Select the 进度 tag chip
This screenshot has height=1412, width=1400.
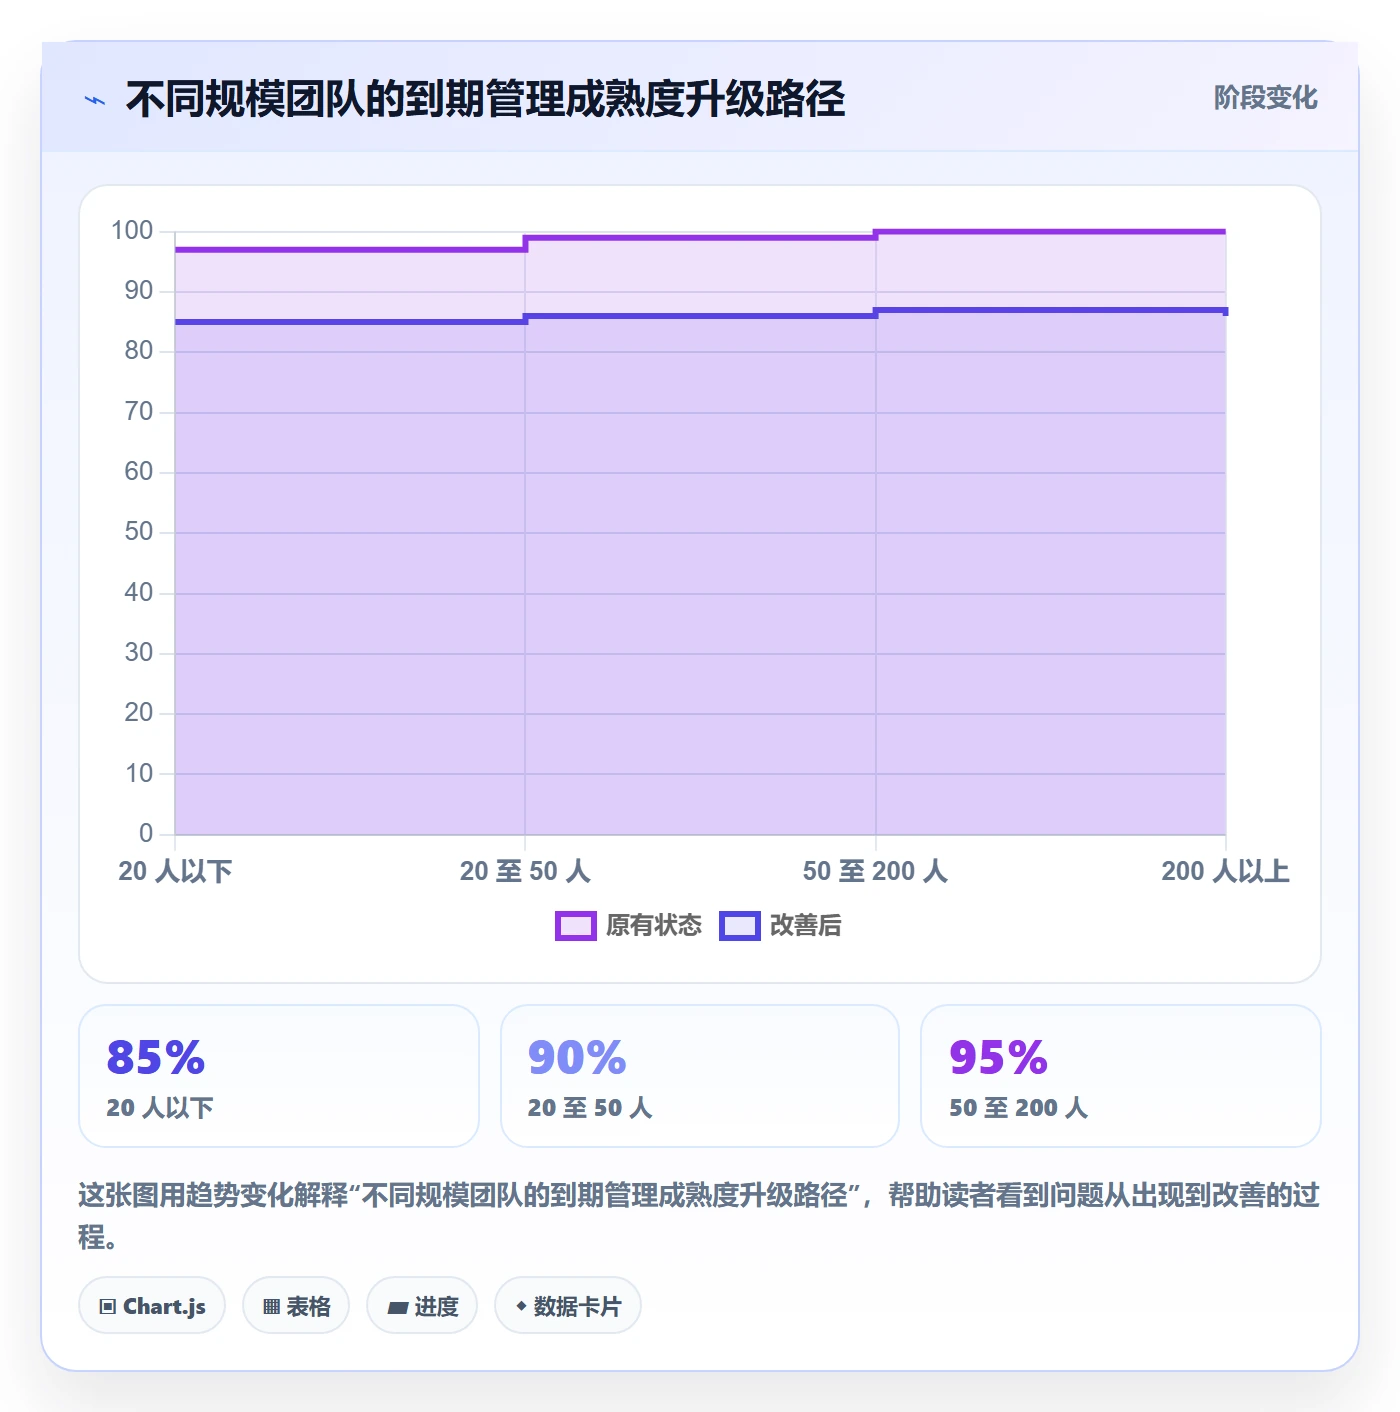[x=422, y=1306]
